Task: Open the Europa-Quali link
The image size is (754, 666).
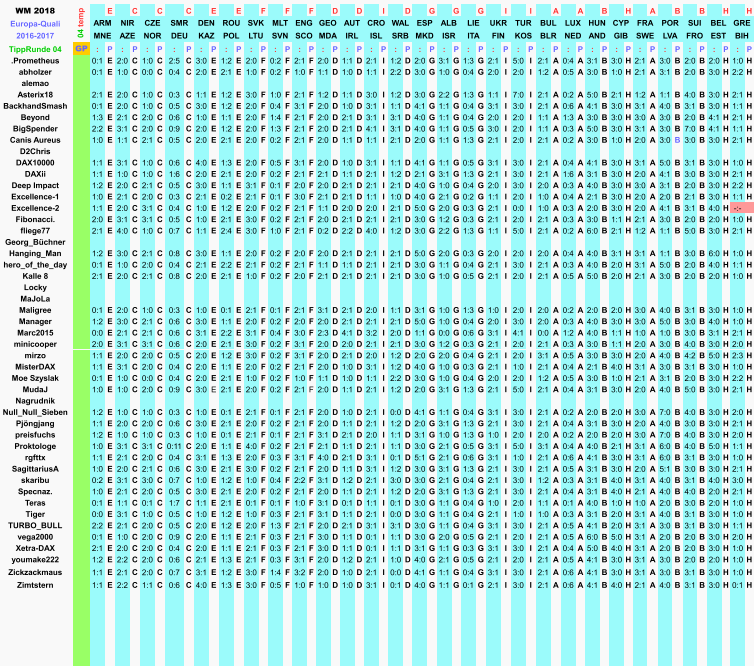Action: tap(36, 22)
